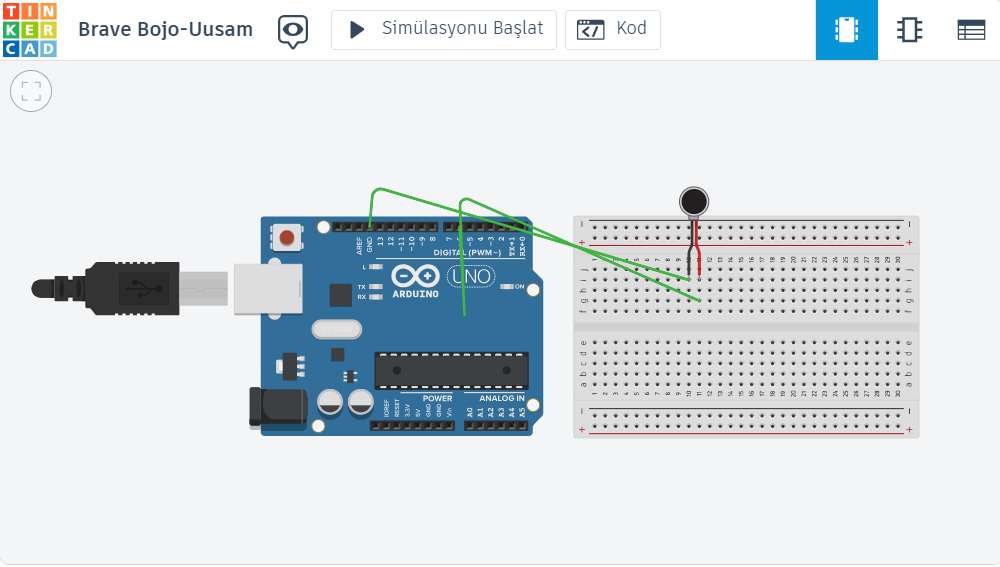Select the Arduino DC power jack
Viewport: 1000px width, 567px height.
277,407
